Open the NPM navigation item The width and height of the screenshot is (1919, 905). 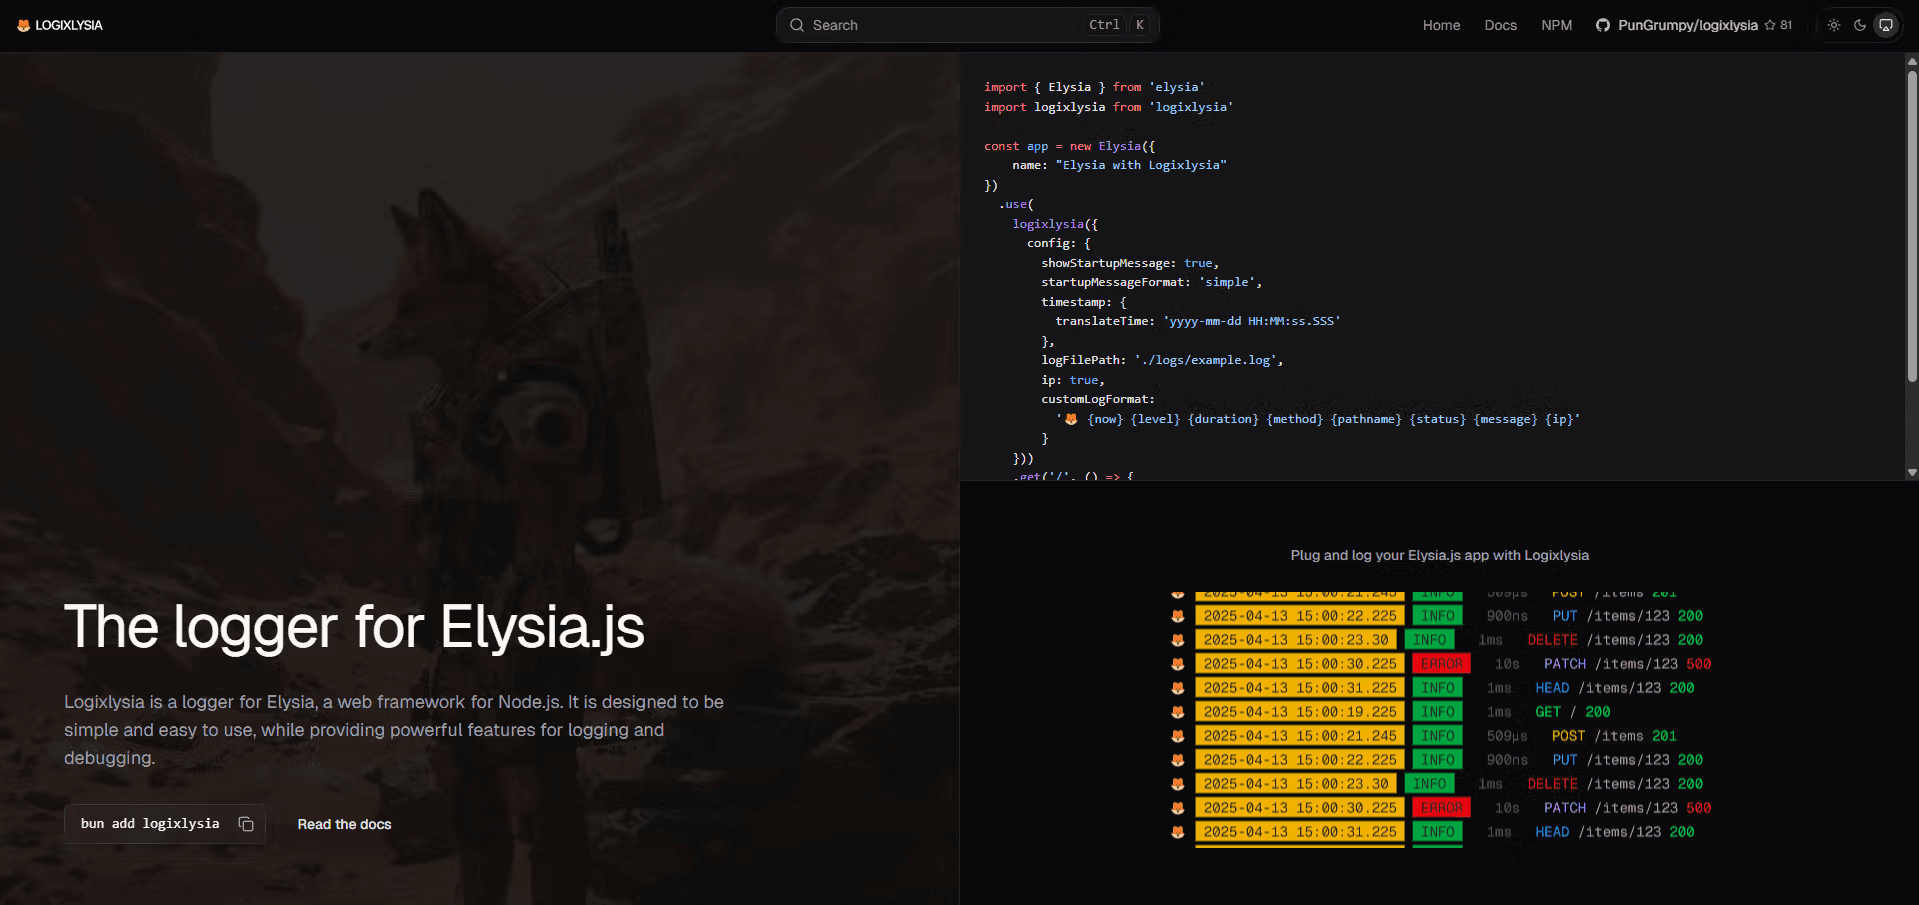(x=1557, y=24)
